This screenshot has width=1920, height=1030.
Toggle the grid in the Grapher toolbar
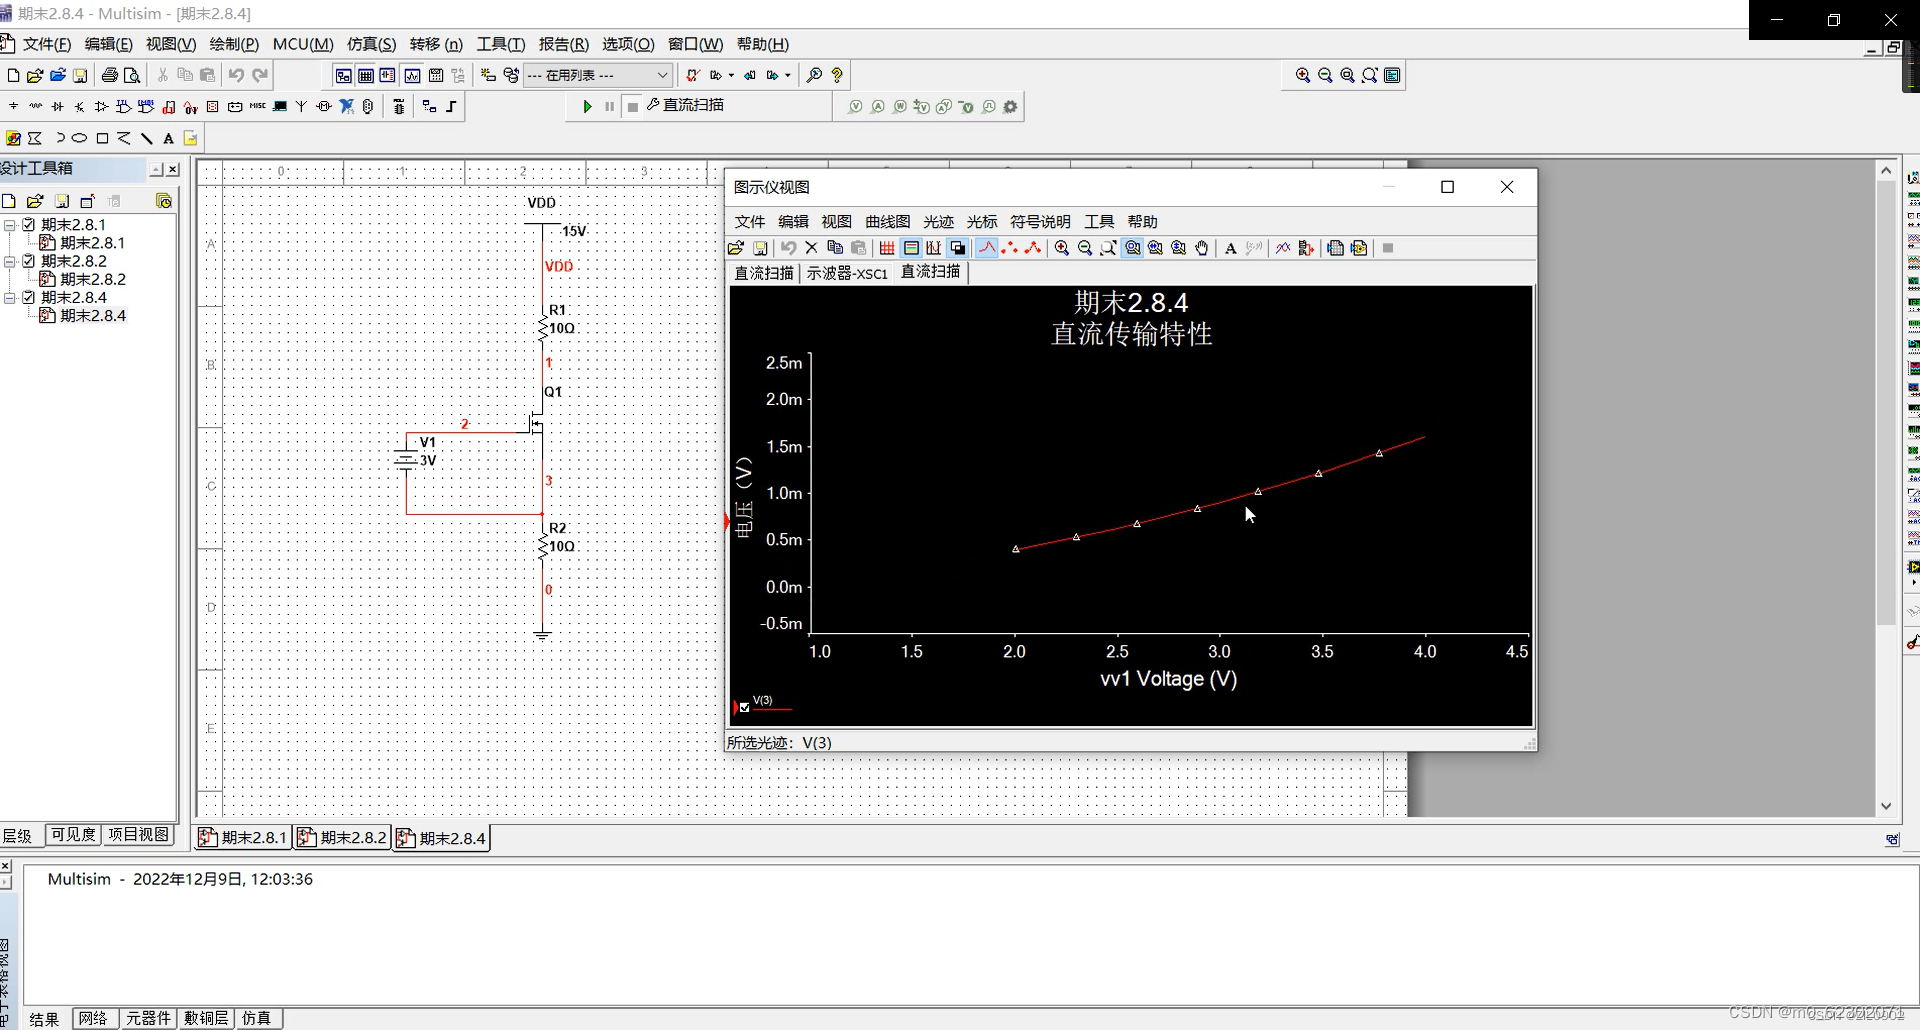click(x=887, y=248)
